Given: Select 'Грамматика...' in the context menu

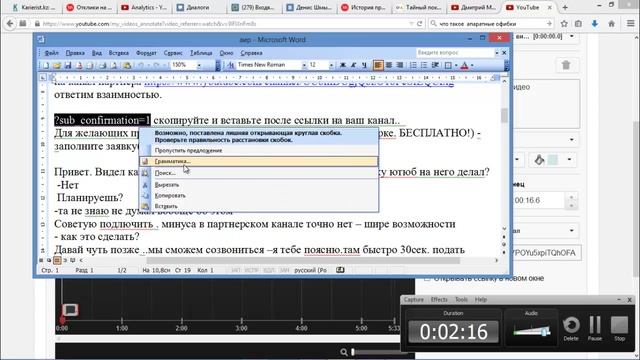Looking at the screenshot, I should [259, 162].
